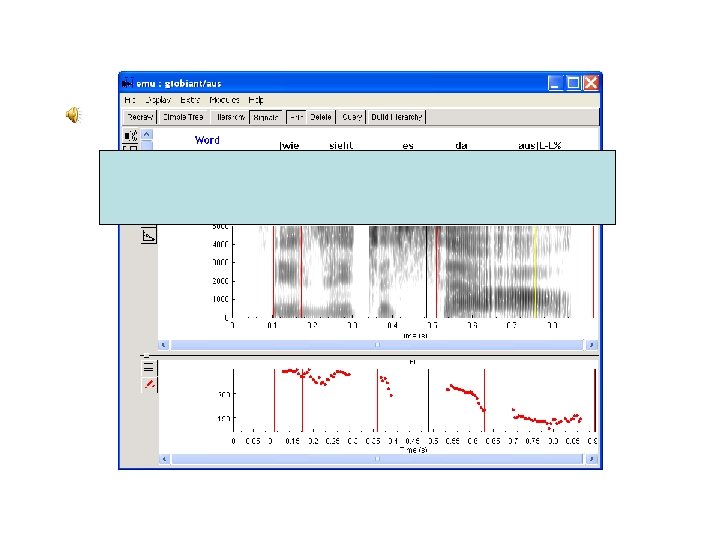
Task: Click right arrow of F0 pane scrollbar
Action: (591, 459)
